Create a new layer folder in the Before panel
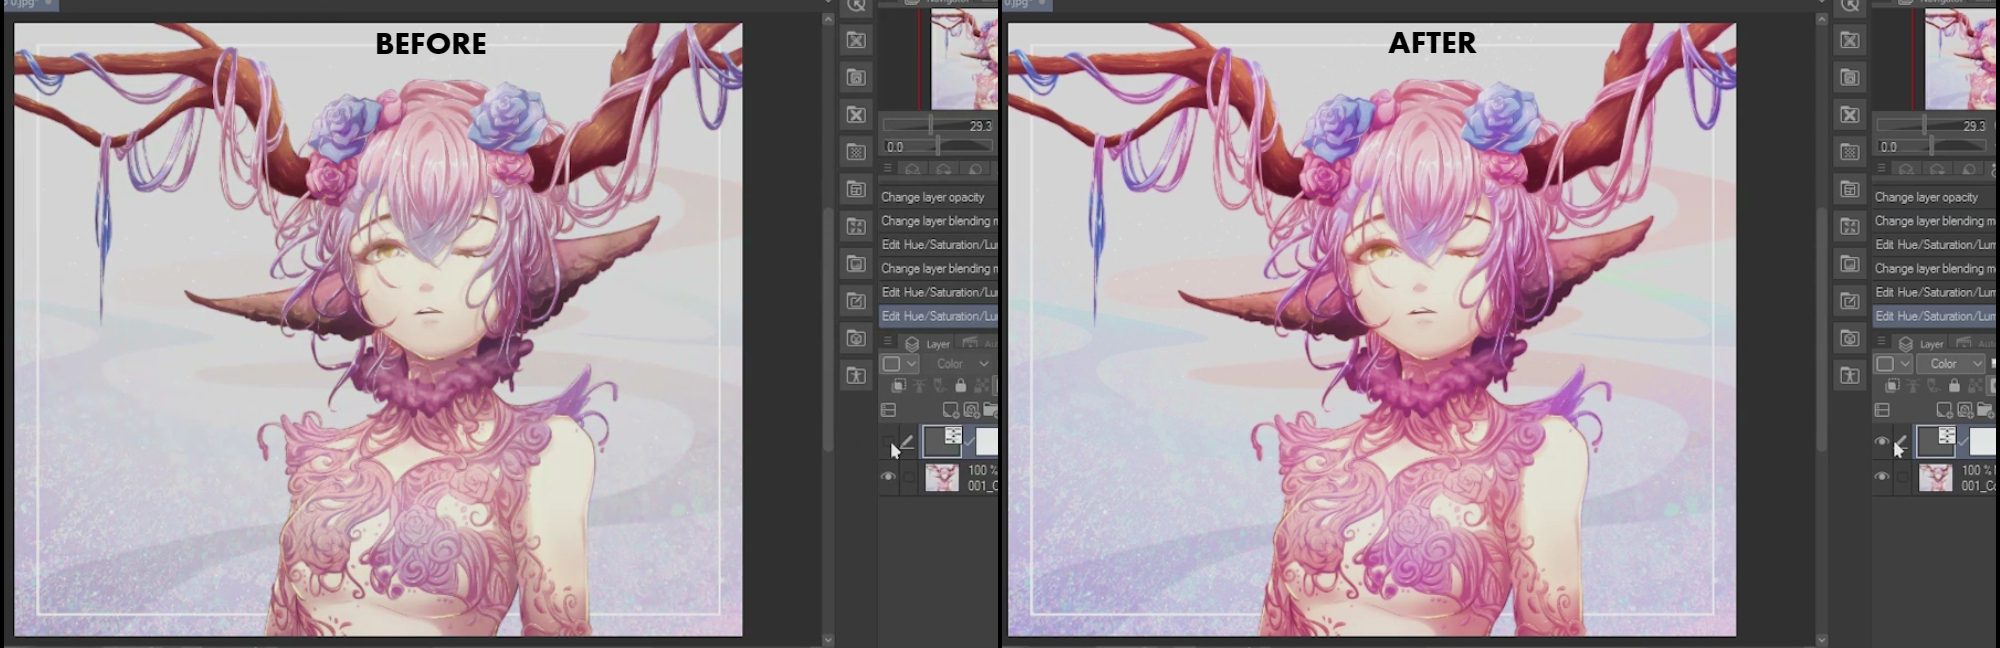The width and height of the screenshot is (2000, 648). (990, 410)
